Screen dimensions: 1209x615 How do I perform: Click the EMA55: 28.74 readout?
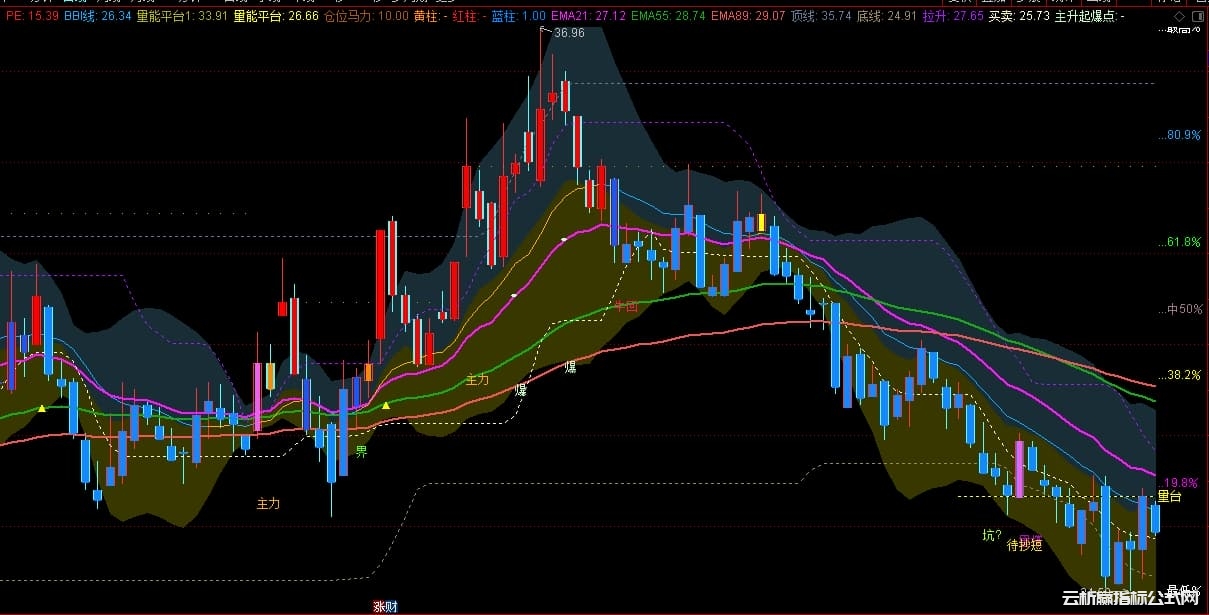point(669,17)
